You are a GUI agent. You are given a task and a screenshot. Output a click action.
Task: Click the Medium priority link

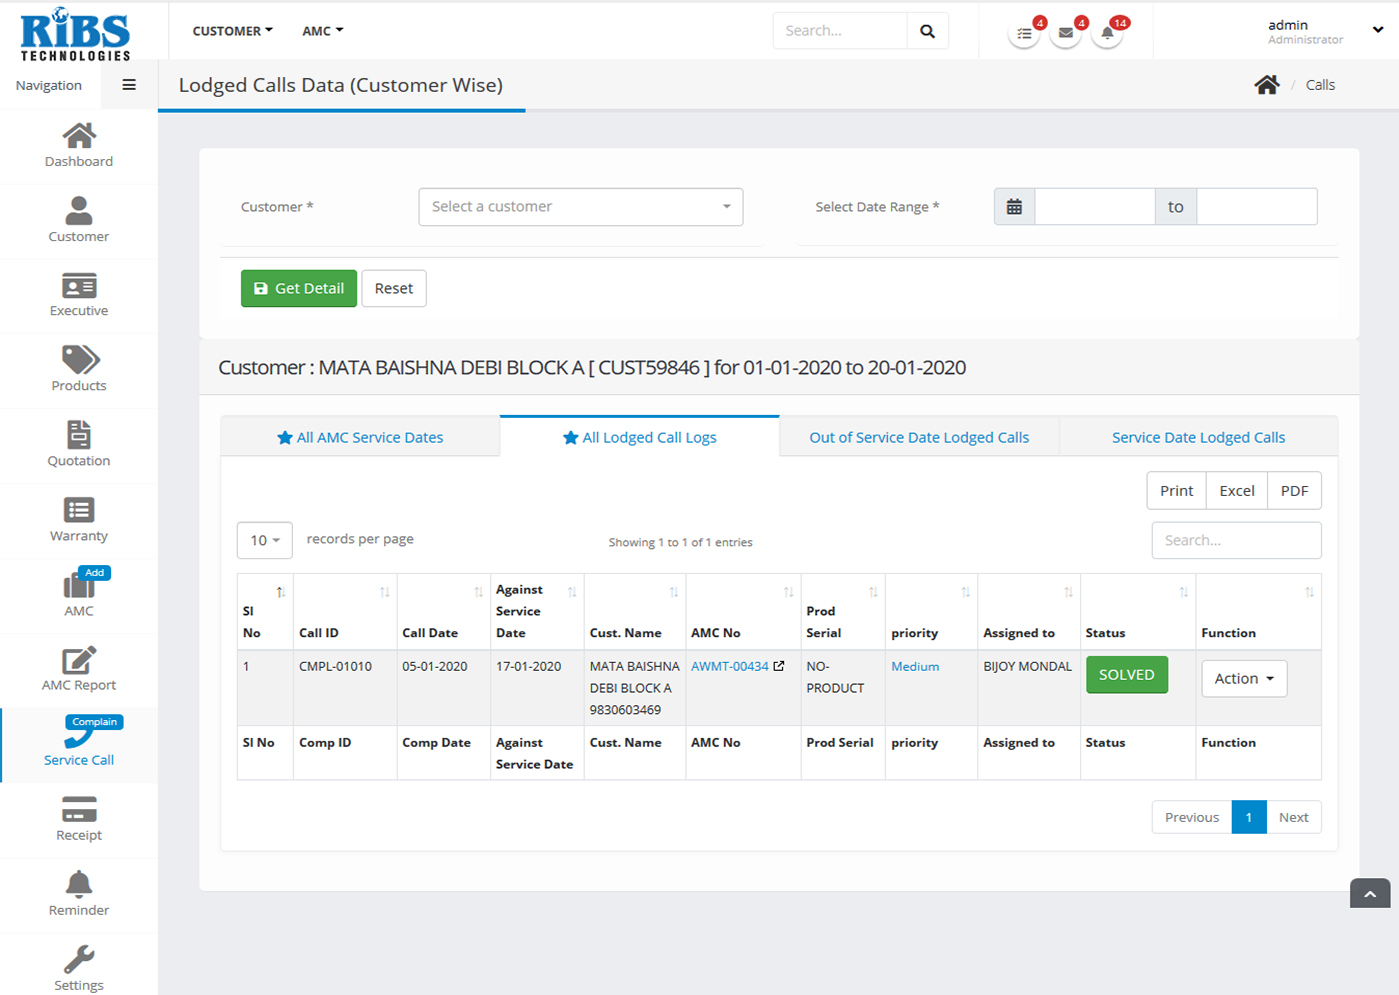[x=914, y=667]
